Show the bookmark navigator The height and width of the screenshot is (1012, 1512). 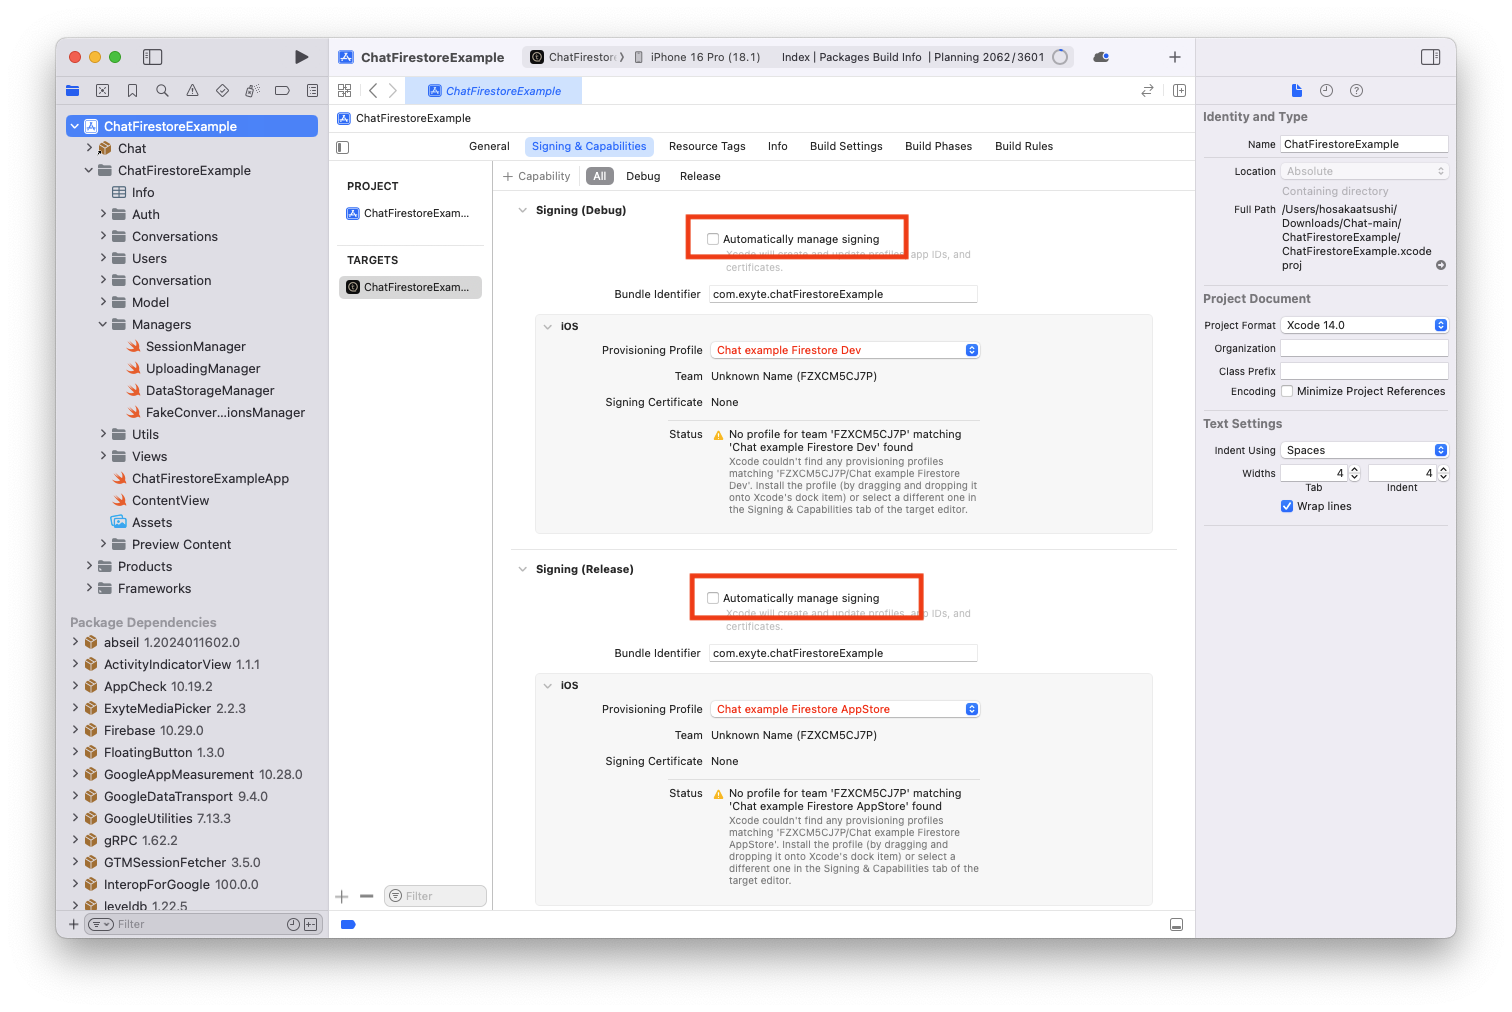point(132,91)
